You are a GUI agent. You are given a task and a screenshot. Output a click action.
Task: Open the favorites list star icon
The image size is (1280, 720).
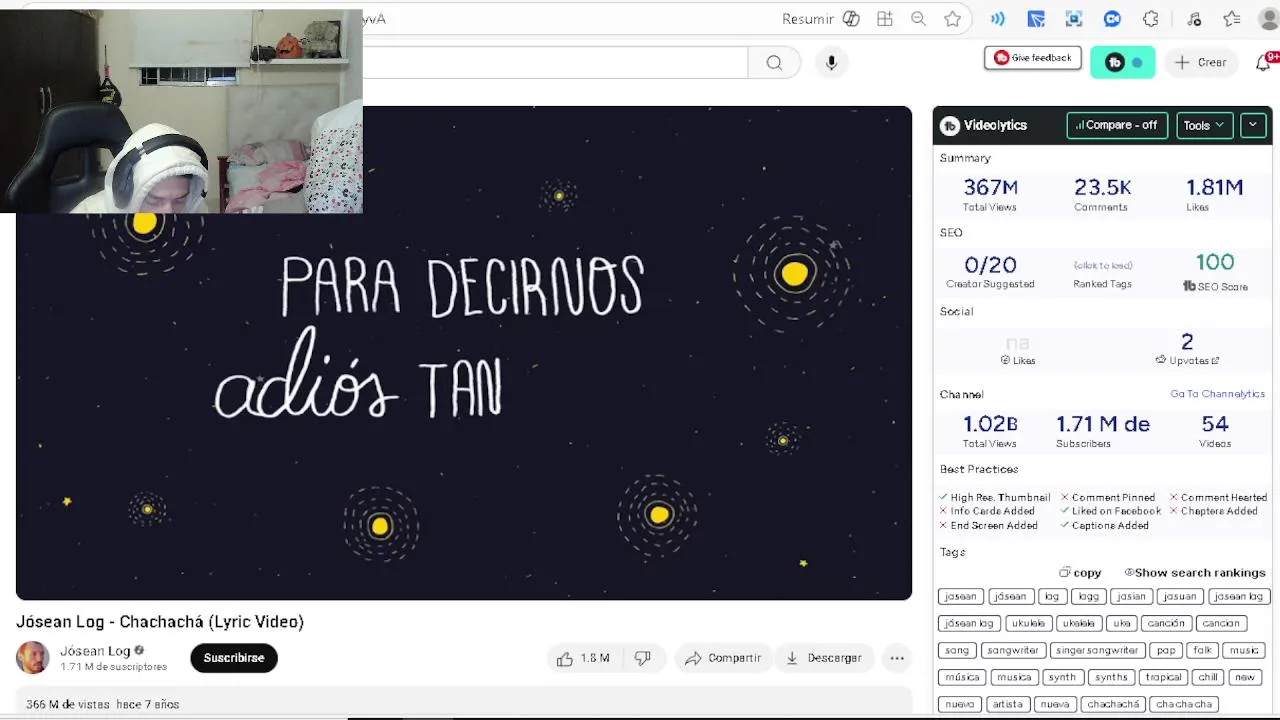1232,19
